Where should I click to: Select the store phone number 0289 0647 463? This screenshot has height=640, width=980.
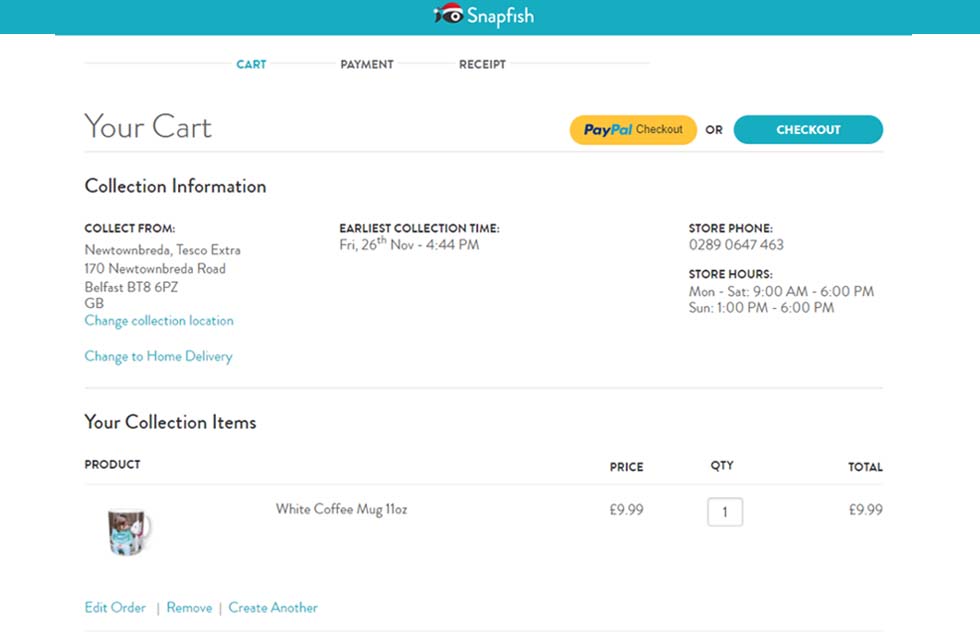(736, 244)
